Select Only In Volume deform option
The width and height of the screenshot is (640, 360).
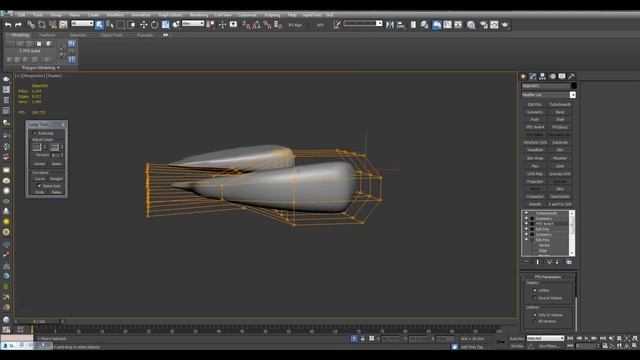535,315
